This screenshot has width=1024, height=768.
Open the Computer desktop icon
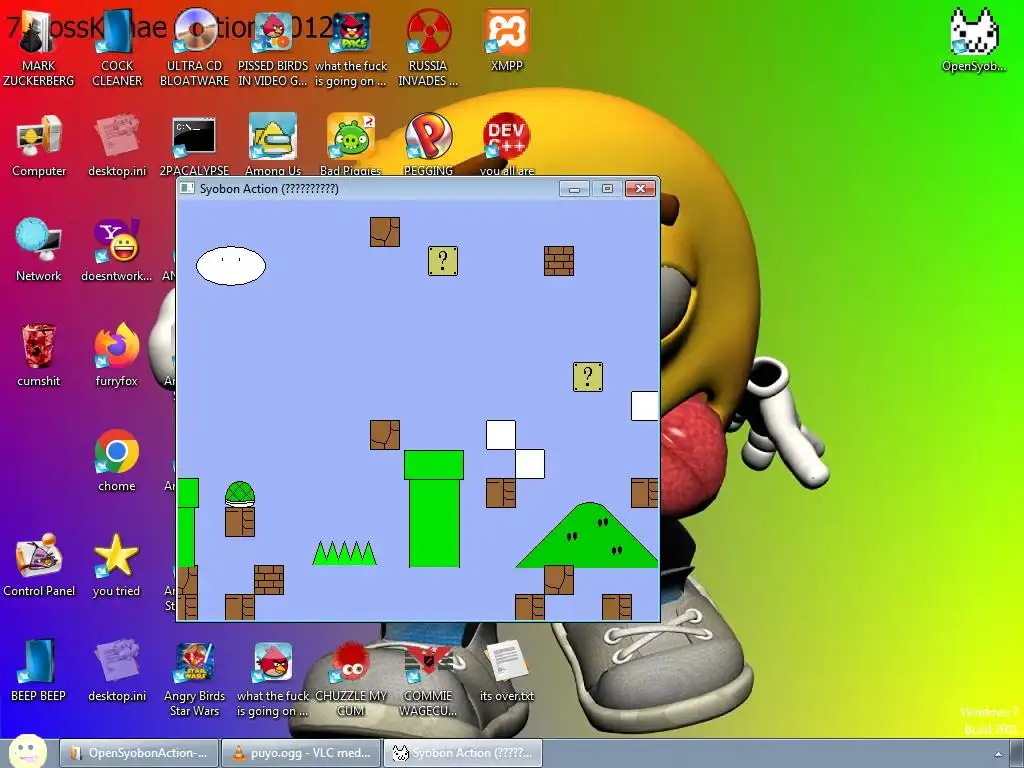click(39, 146)
